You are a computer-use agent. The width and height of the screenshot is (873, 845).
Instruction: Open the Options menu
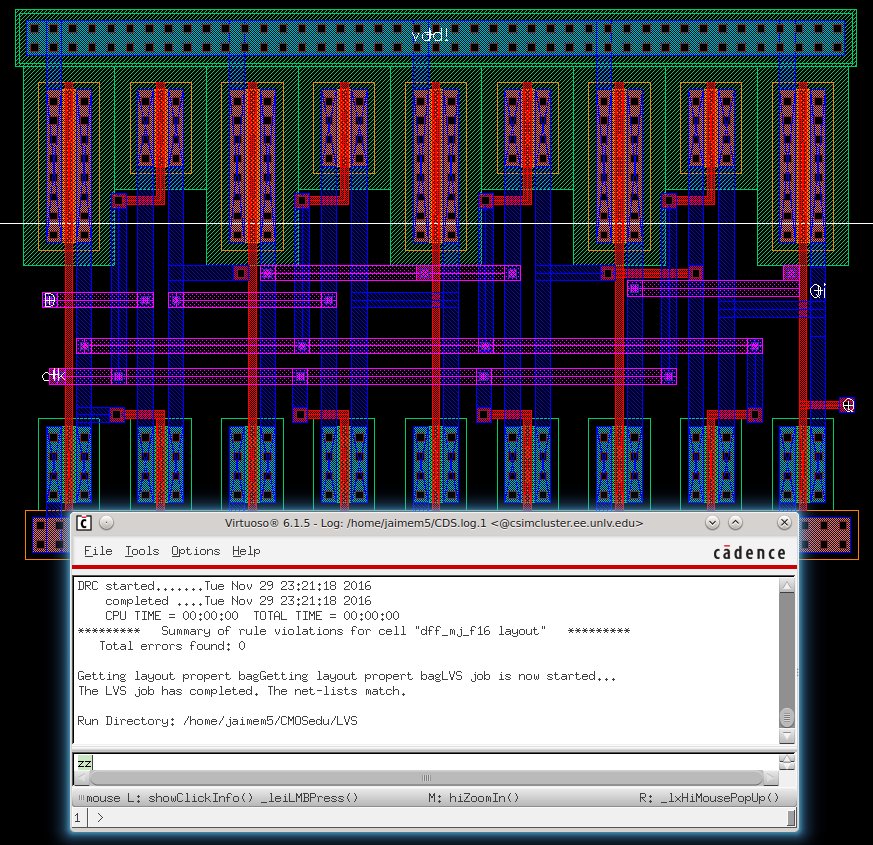tap(195, 551)
